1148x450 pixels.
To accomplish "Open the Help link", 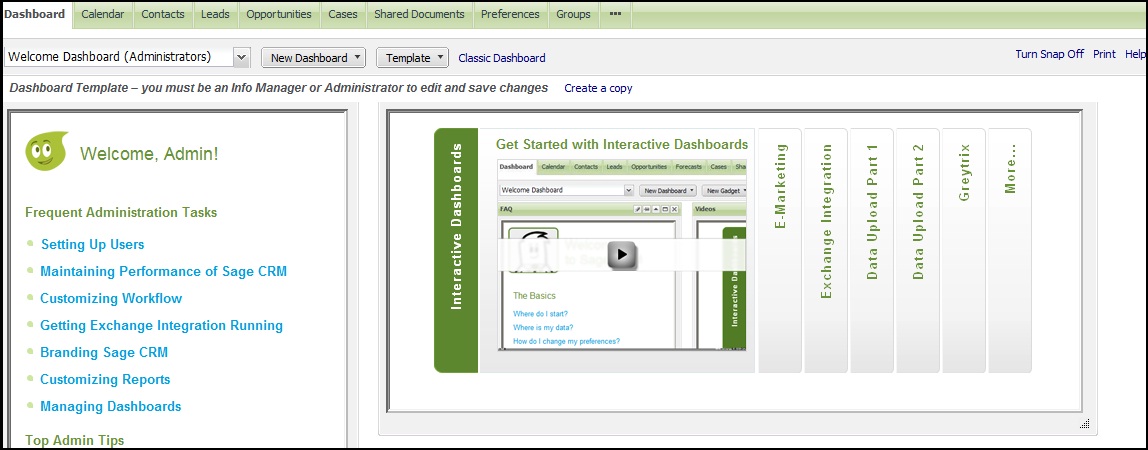I will tap(1136, 54).
